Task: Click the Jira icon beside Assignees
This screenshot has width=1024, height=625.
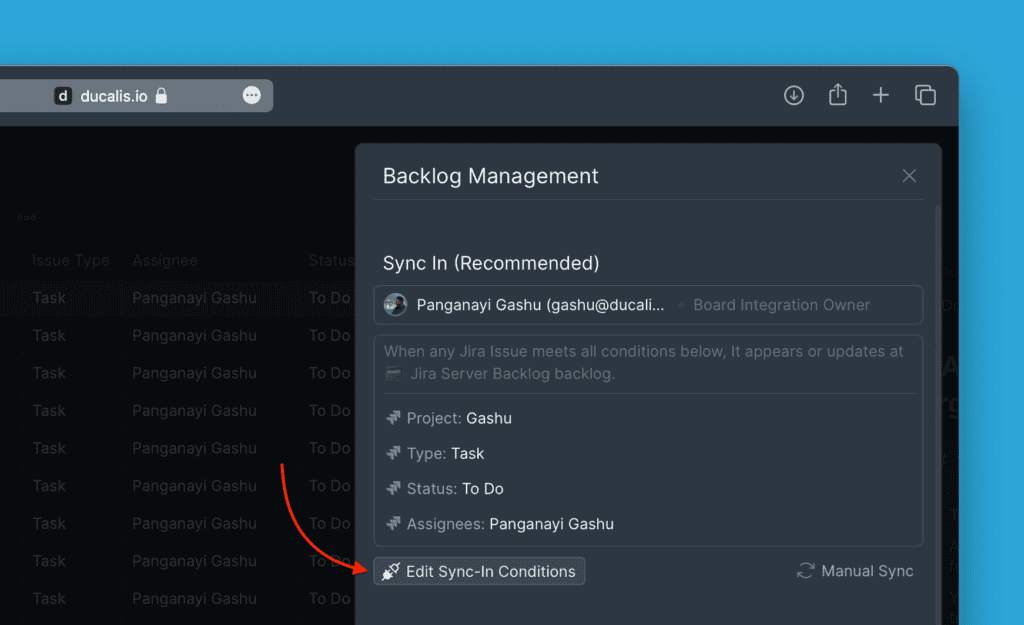Action: [393, 523]
